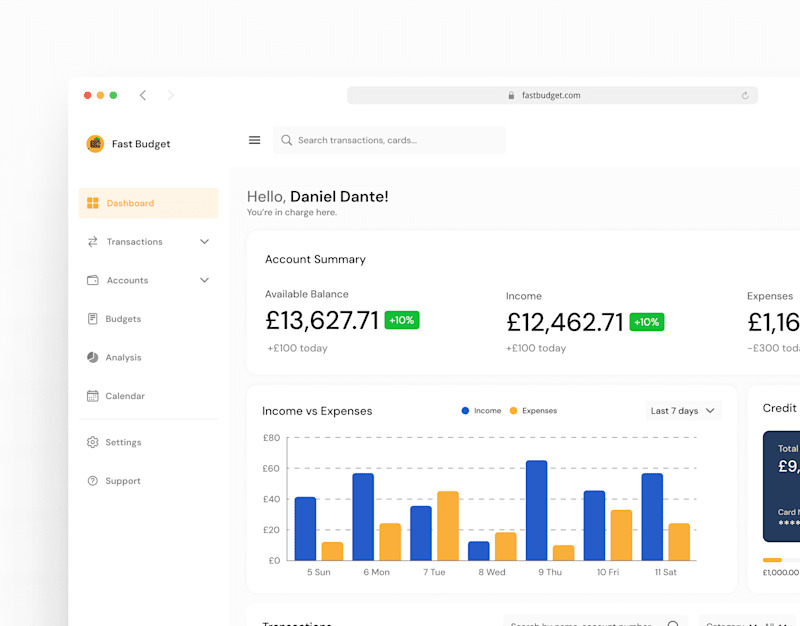Expand the Accounts submenu chevron
Image resolution: width=800 pixels, height=626 pixels.
click(205, 280)
